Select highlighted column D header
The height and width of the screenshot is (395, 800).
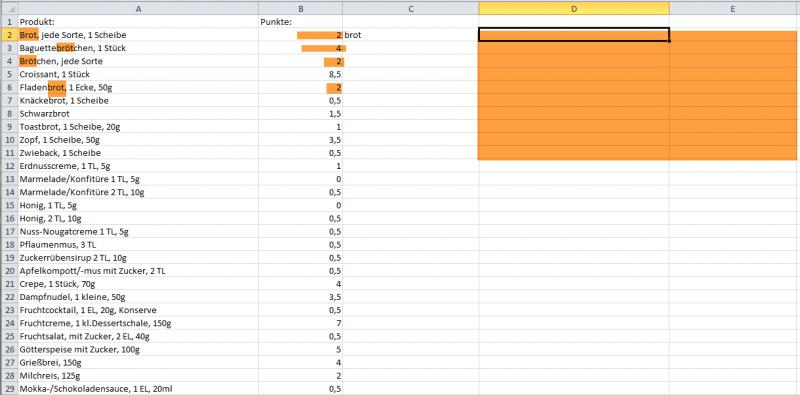pyautogui.click(x=574, y=9)
